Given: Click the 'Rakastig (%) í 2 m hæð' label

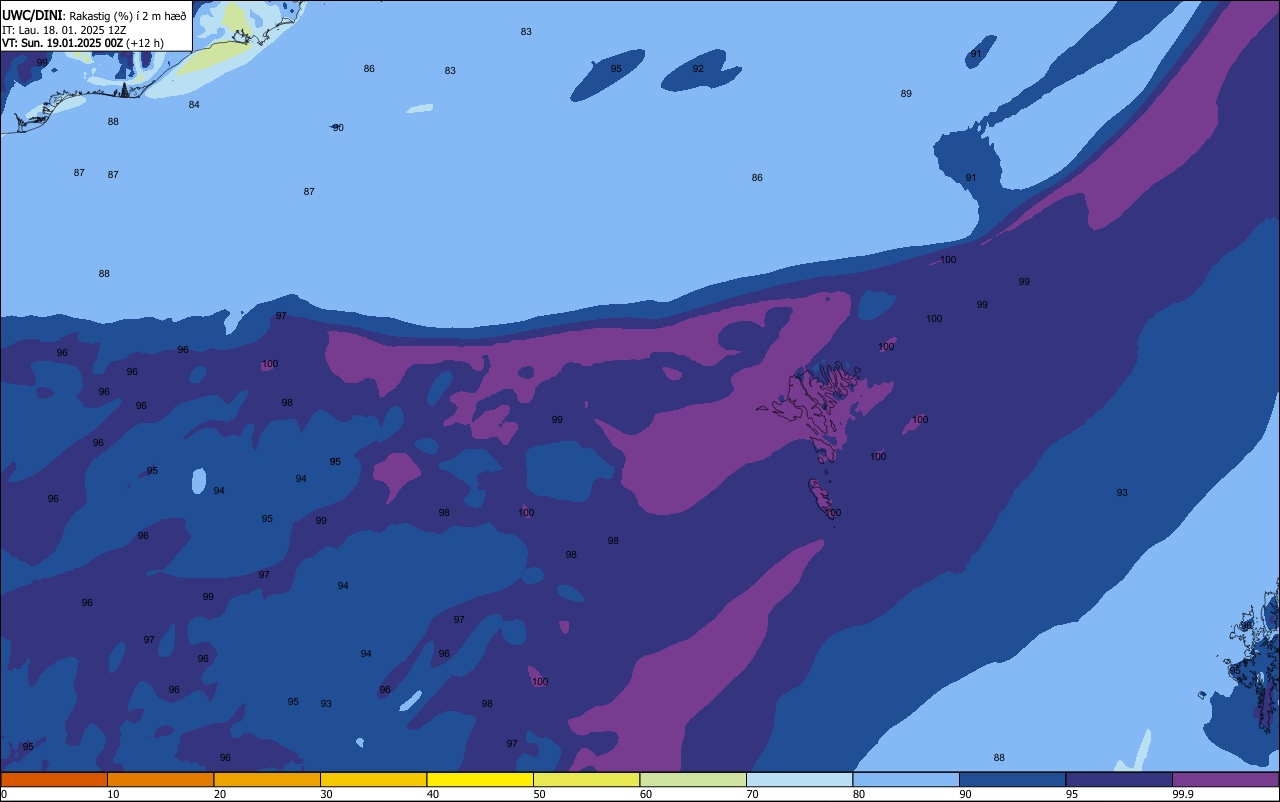Looking at the screenshot, I should [x=127, y=16].
